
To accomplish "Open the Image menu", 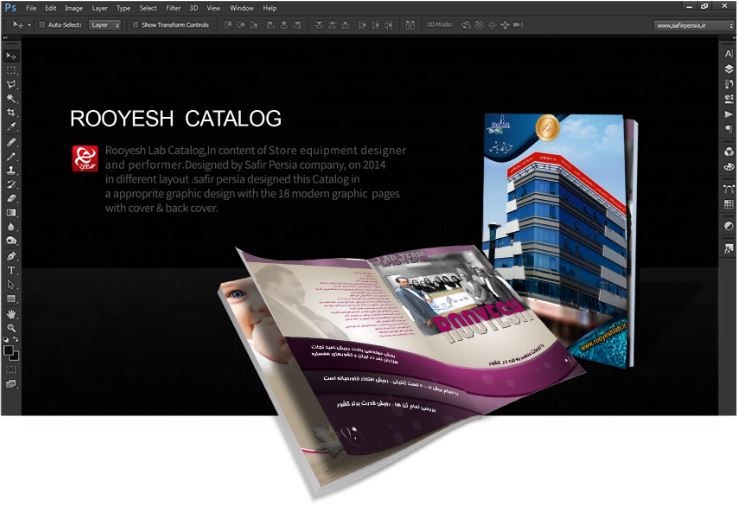I will [x=72, y=8].
